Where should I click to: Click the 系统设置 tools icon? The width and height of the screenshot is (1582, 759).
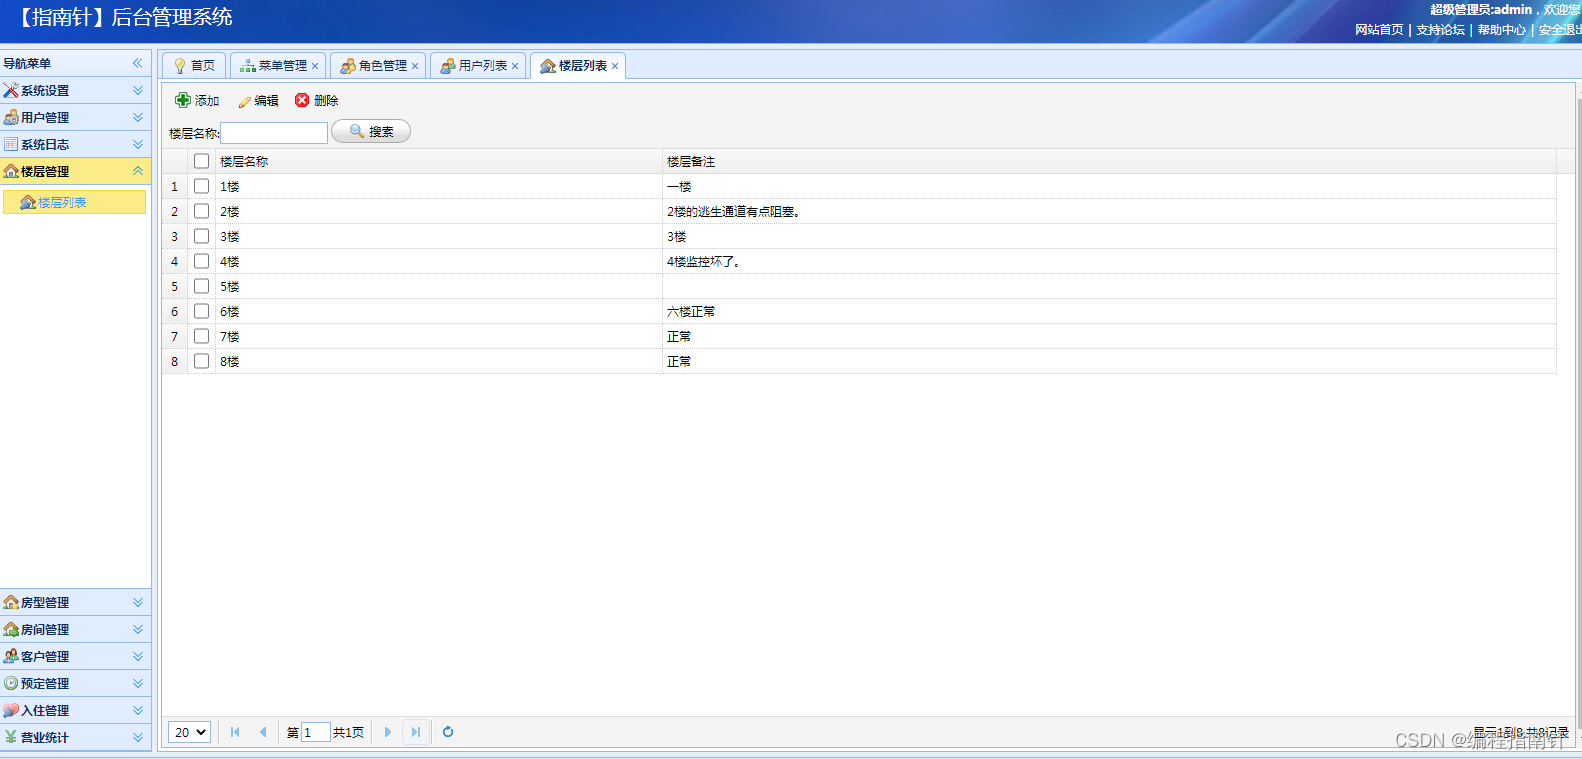(11, 90)
